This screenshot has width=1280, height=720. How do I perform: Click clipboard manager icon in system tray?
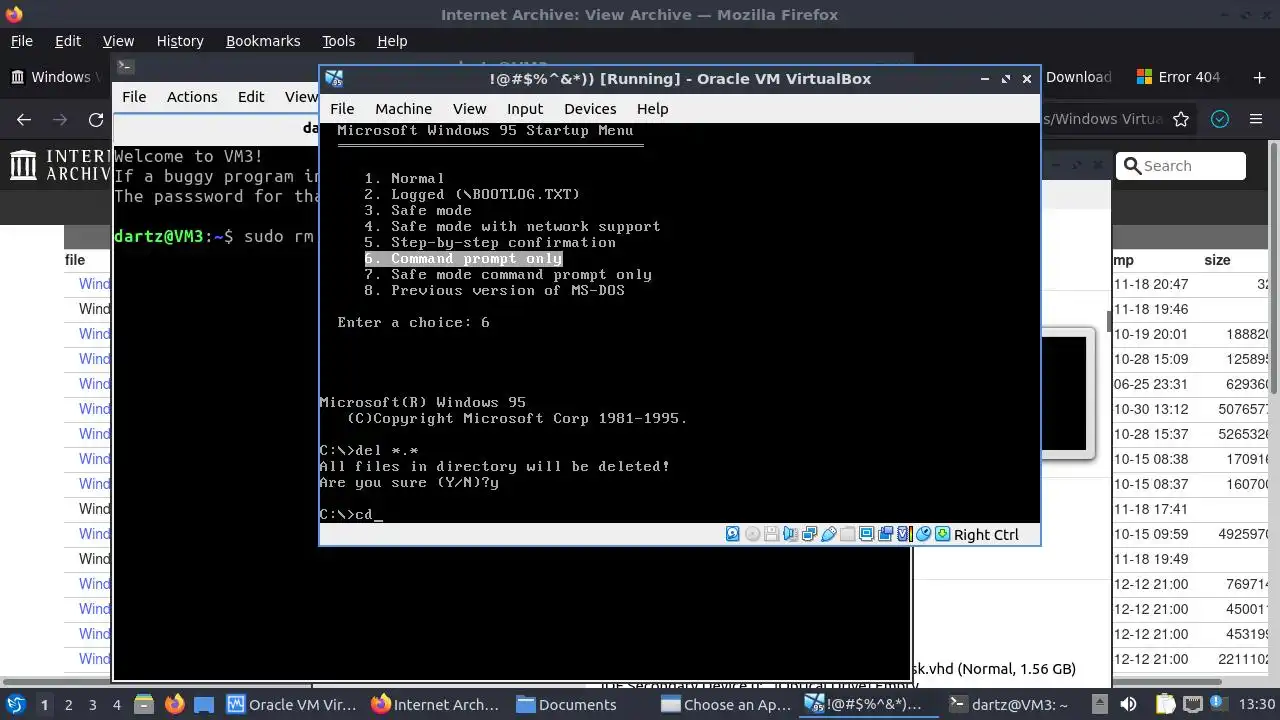tap(1165, 705)
